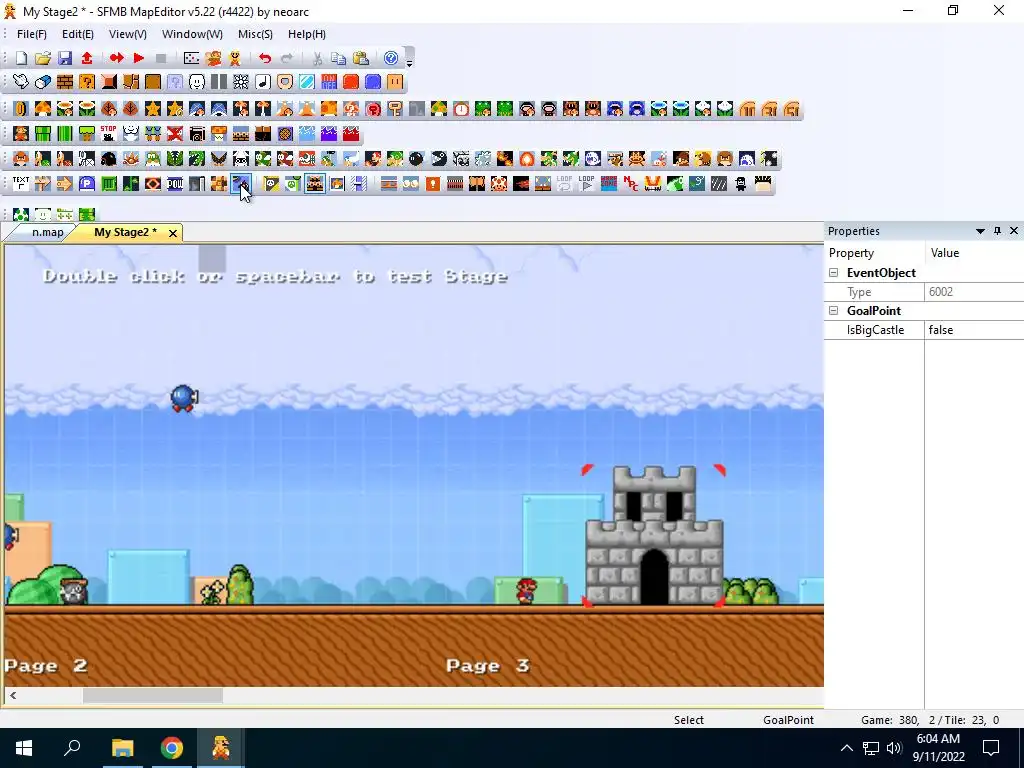Create a new map file
Image resolution: width=1024 pixels, height=768 pixels.
(21, 58)
